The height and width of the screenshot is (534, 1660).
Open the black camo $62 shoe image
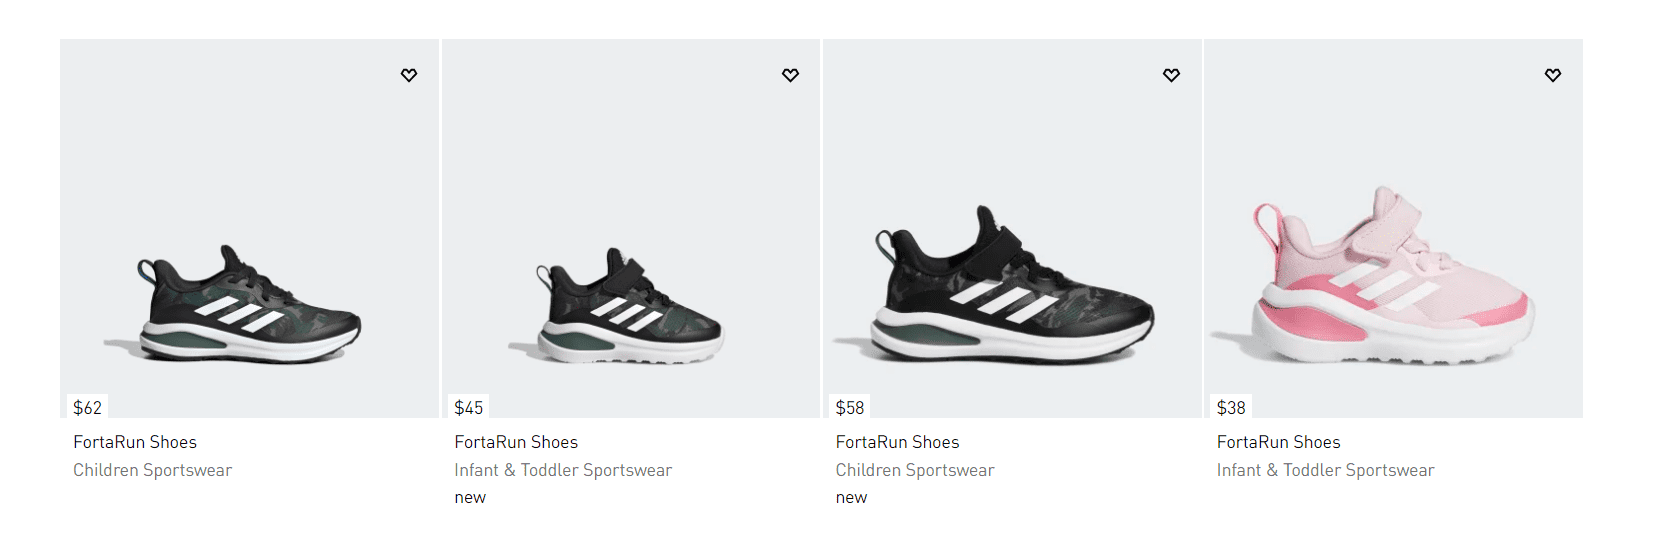point(249,228)
